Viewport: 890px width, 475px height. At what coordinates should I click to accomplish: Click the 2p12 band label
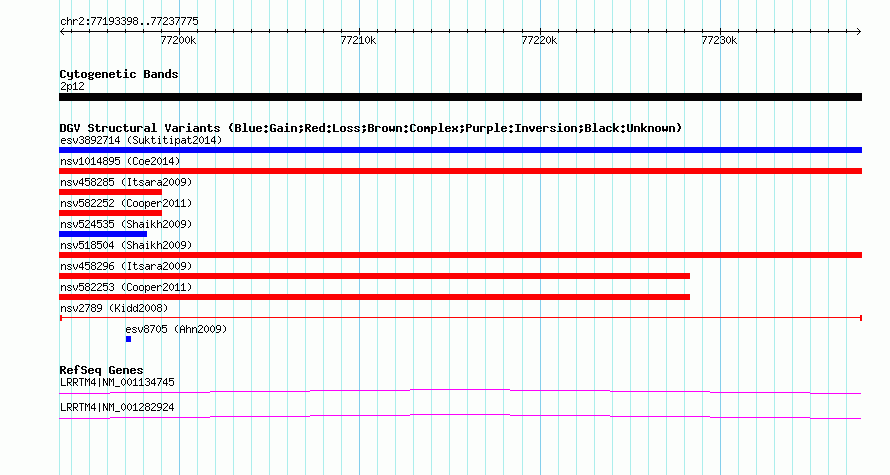click(72, 86)
